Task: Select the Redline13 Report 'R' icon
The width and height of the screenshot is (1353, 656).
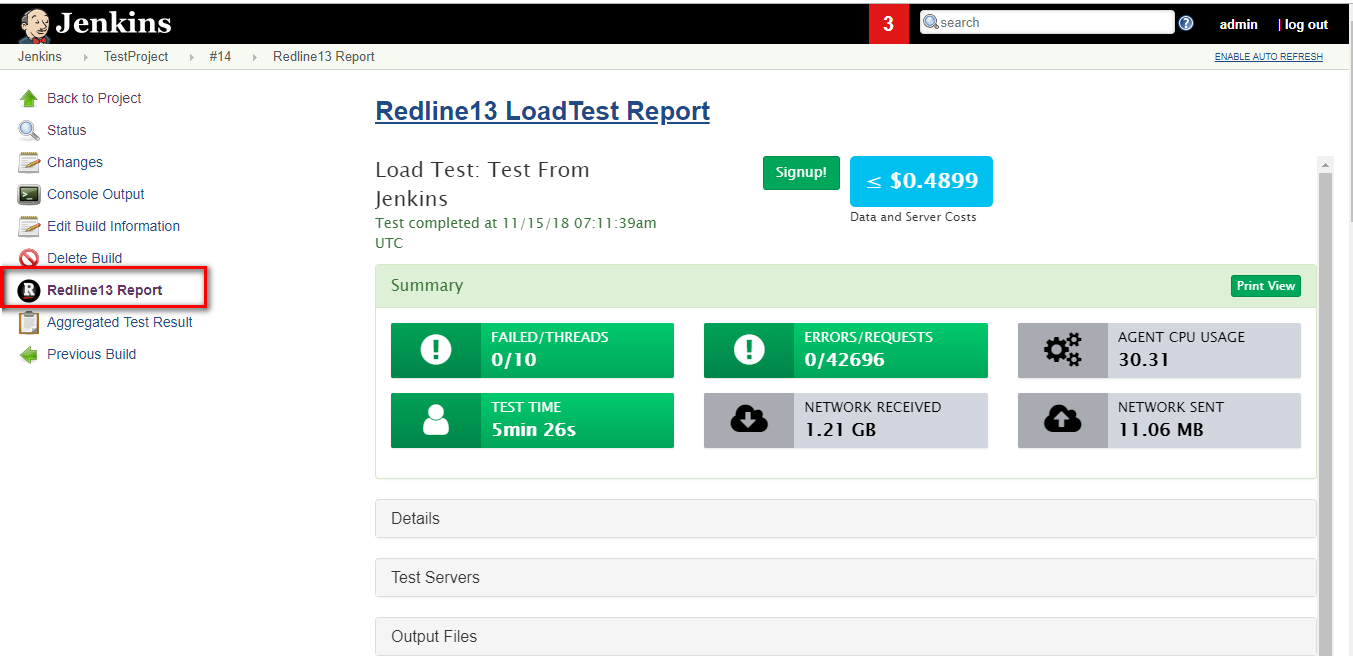Action: 26,289
